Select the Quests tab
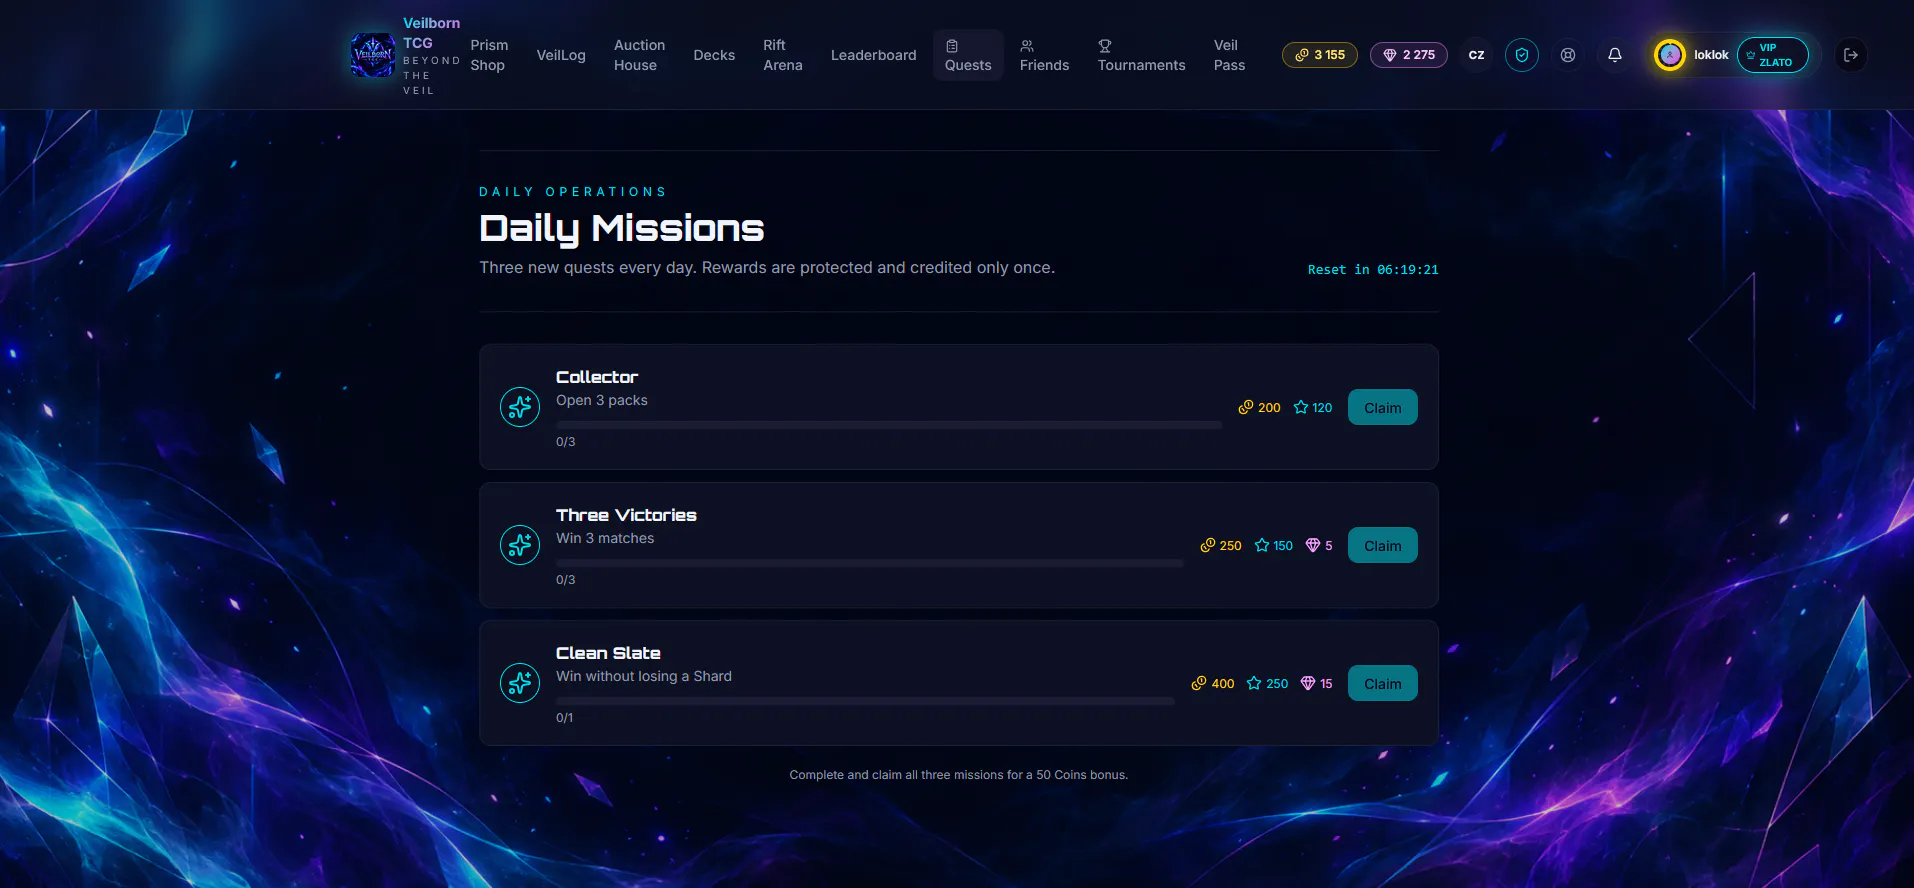This screenshot has height=888, width=1914. (968, 55)
